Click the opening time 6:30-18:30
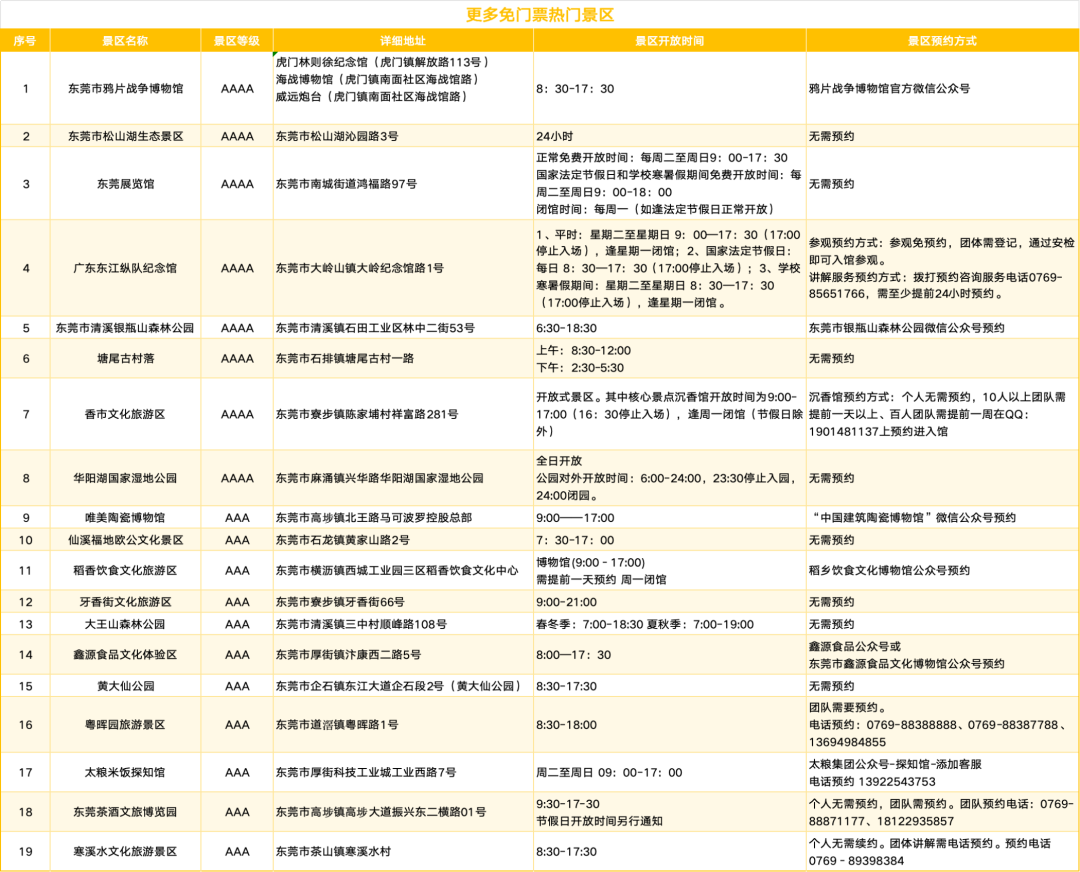This screenshot has width=1080, height=872. (566, 328)
